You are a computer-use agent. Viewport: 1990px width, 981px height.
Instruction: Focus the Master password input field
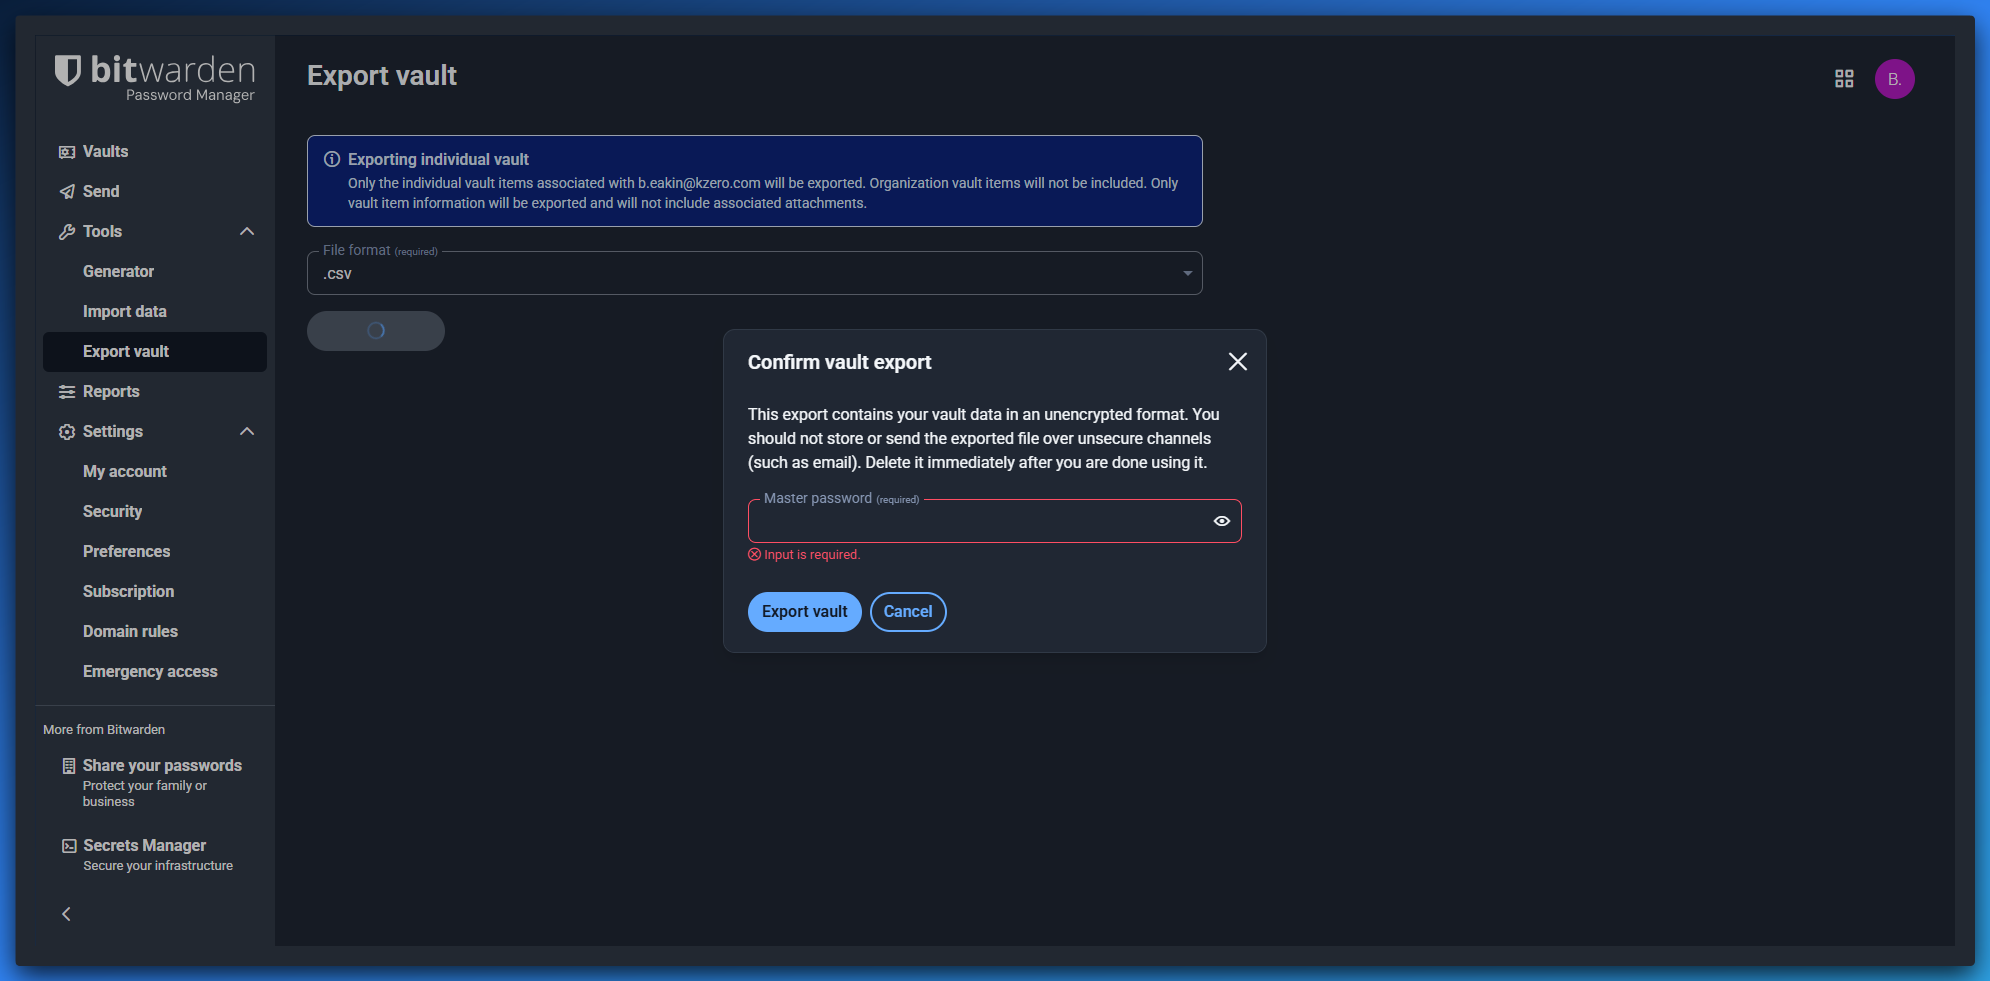click(978, 522)
